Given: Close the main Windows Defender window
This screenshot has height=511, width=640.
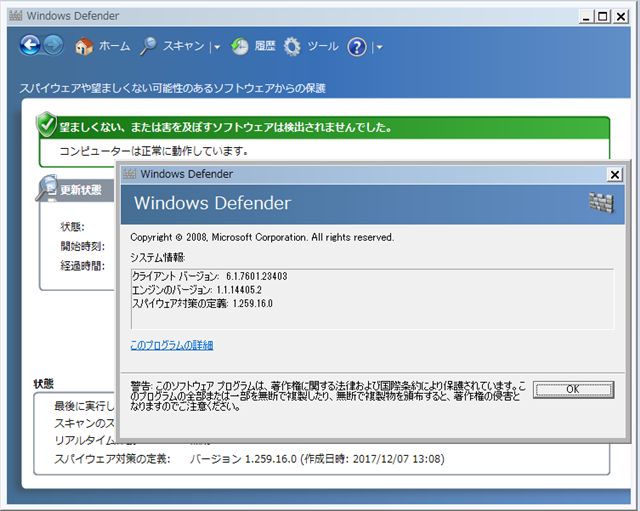Looking at the screenshot, I should (x=620, y=17).
